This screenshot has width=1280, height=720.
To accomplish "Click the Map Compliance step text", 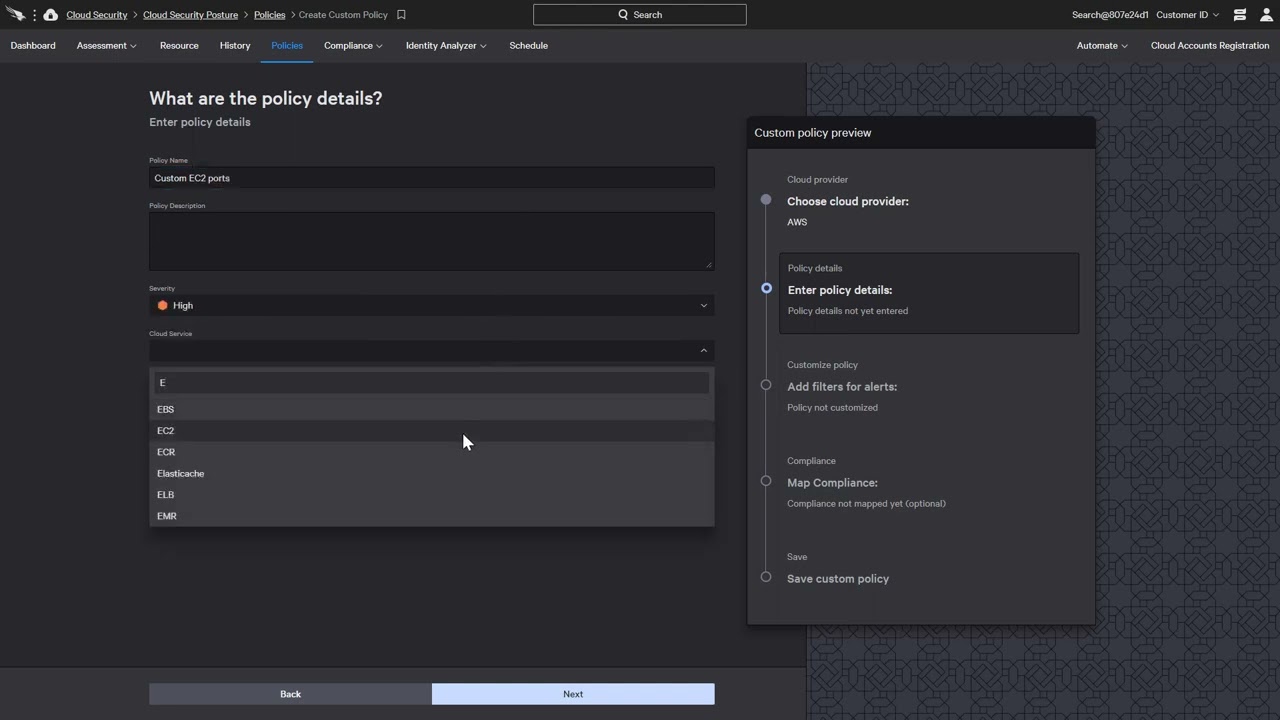I will click(832, 483).
